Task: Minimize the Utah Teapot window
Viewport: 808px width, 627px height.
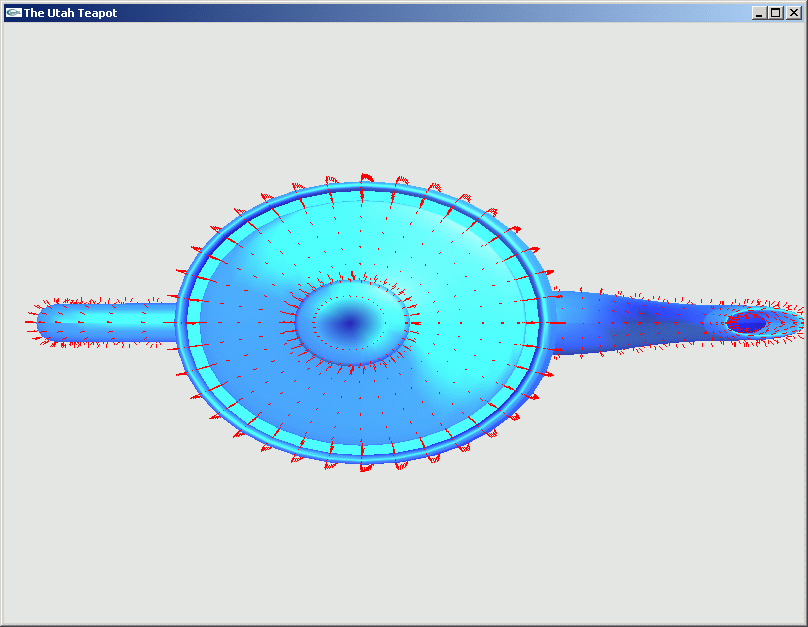Action: click(x=758, y=13)
